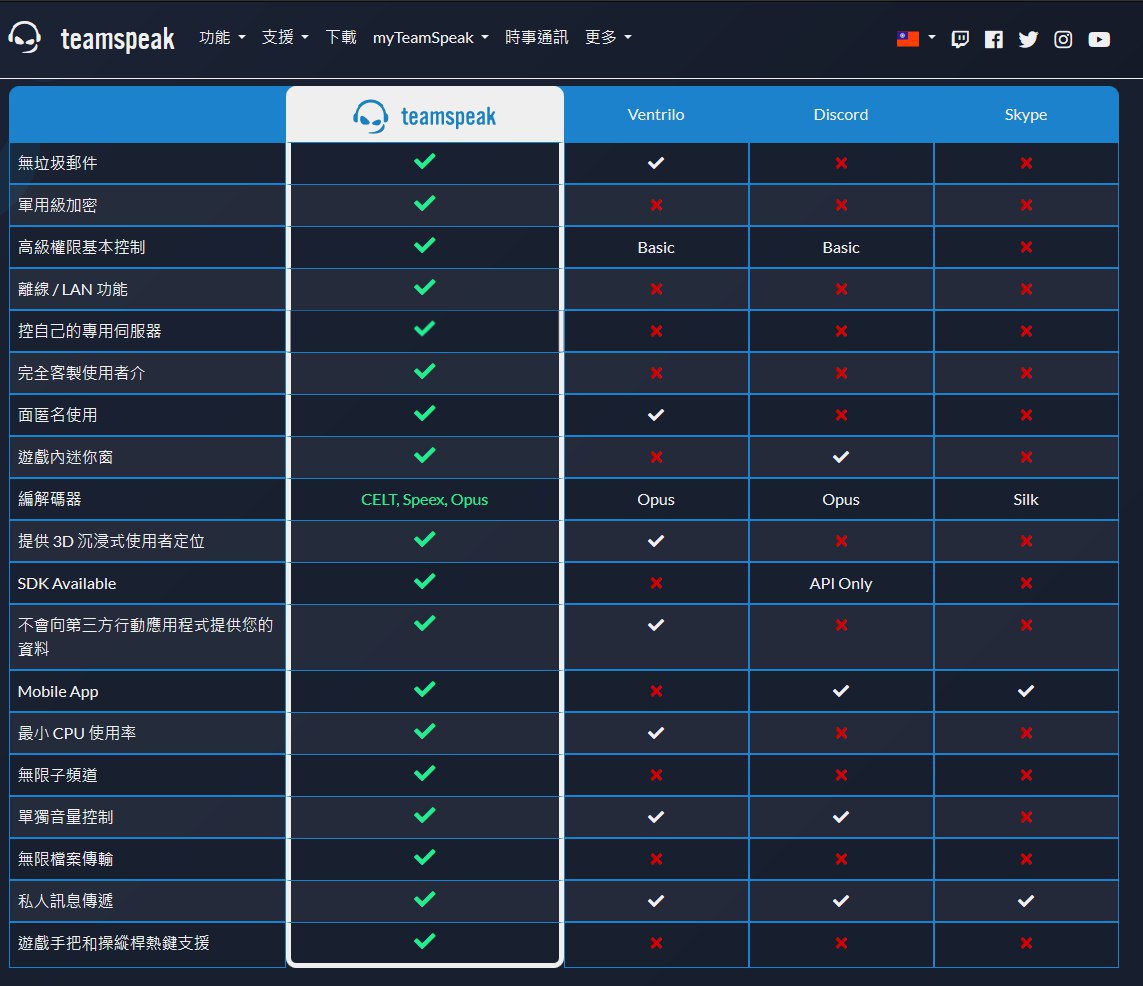This screenshot has height=986, width=1143.
Task: Click Ventrilo Basic cell in 高級權限基本控制 row
Action: click(x=656, y=248)
